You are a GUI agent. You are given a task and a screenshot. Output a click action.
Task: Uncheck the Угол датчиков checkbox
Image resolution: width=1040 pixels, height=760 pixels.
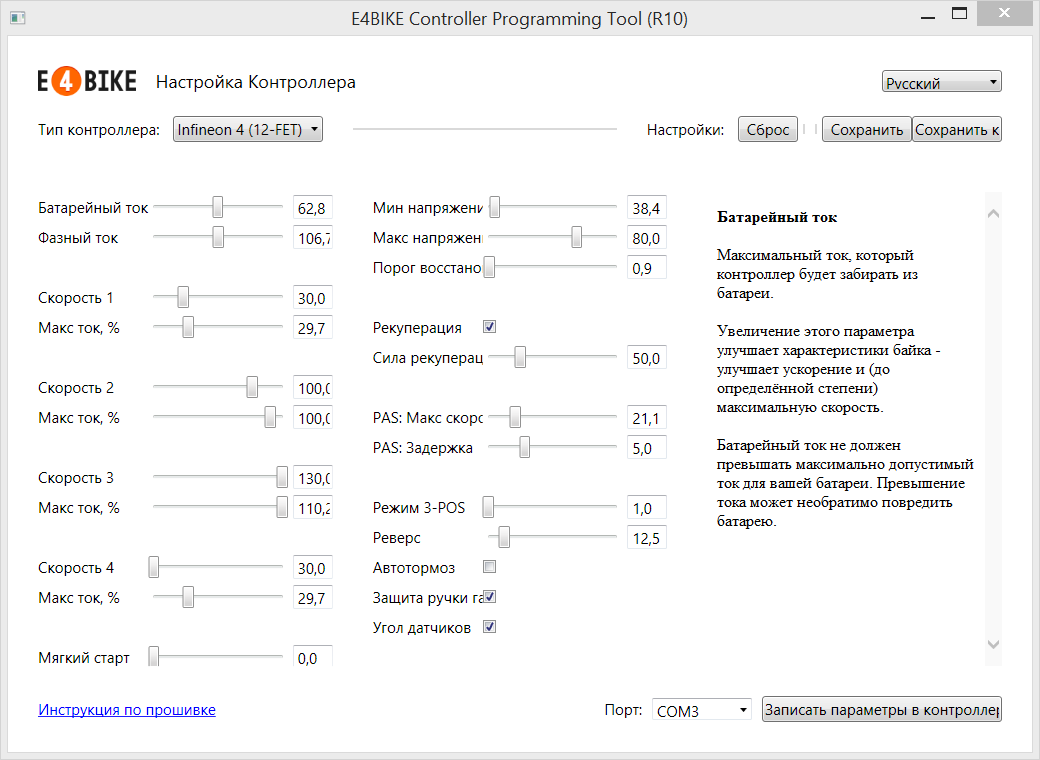(490, 627)
